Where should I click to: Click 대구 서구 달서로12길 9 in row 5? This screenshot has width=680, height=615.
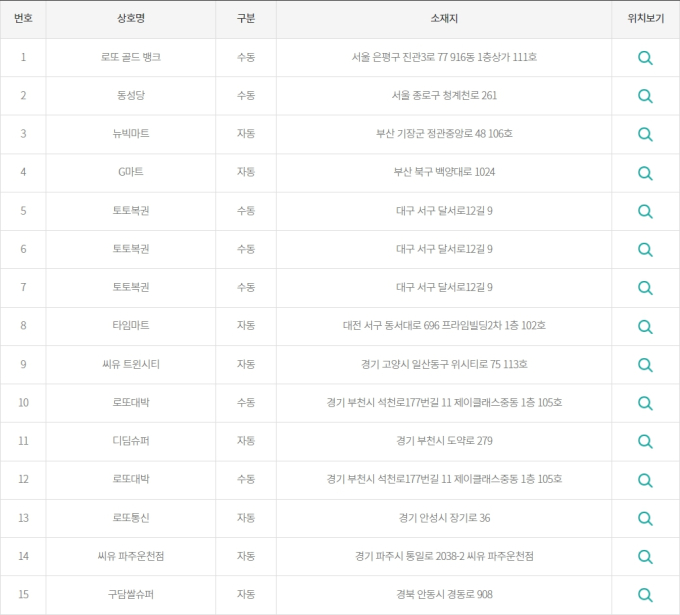[444, 210]
